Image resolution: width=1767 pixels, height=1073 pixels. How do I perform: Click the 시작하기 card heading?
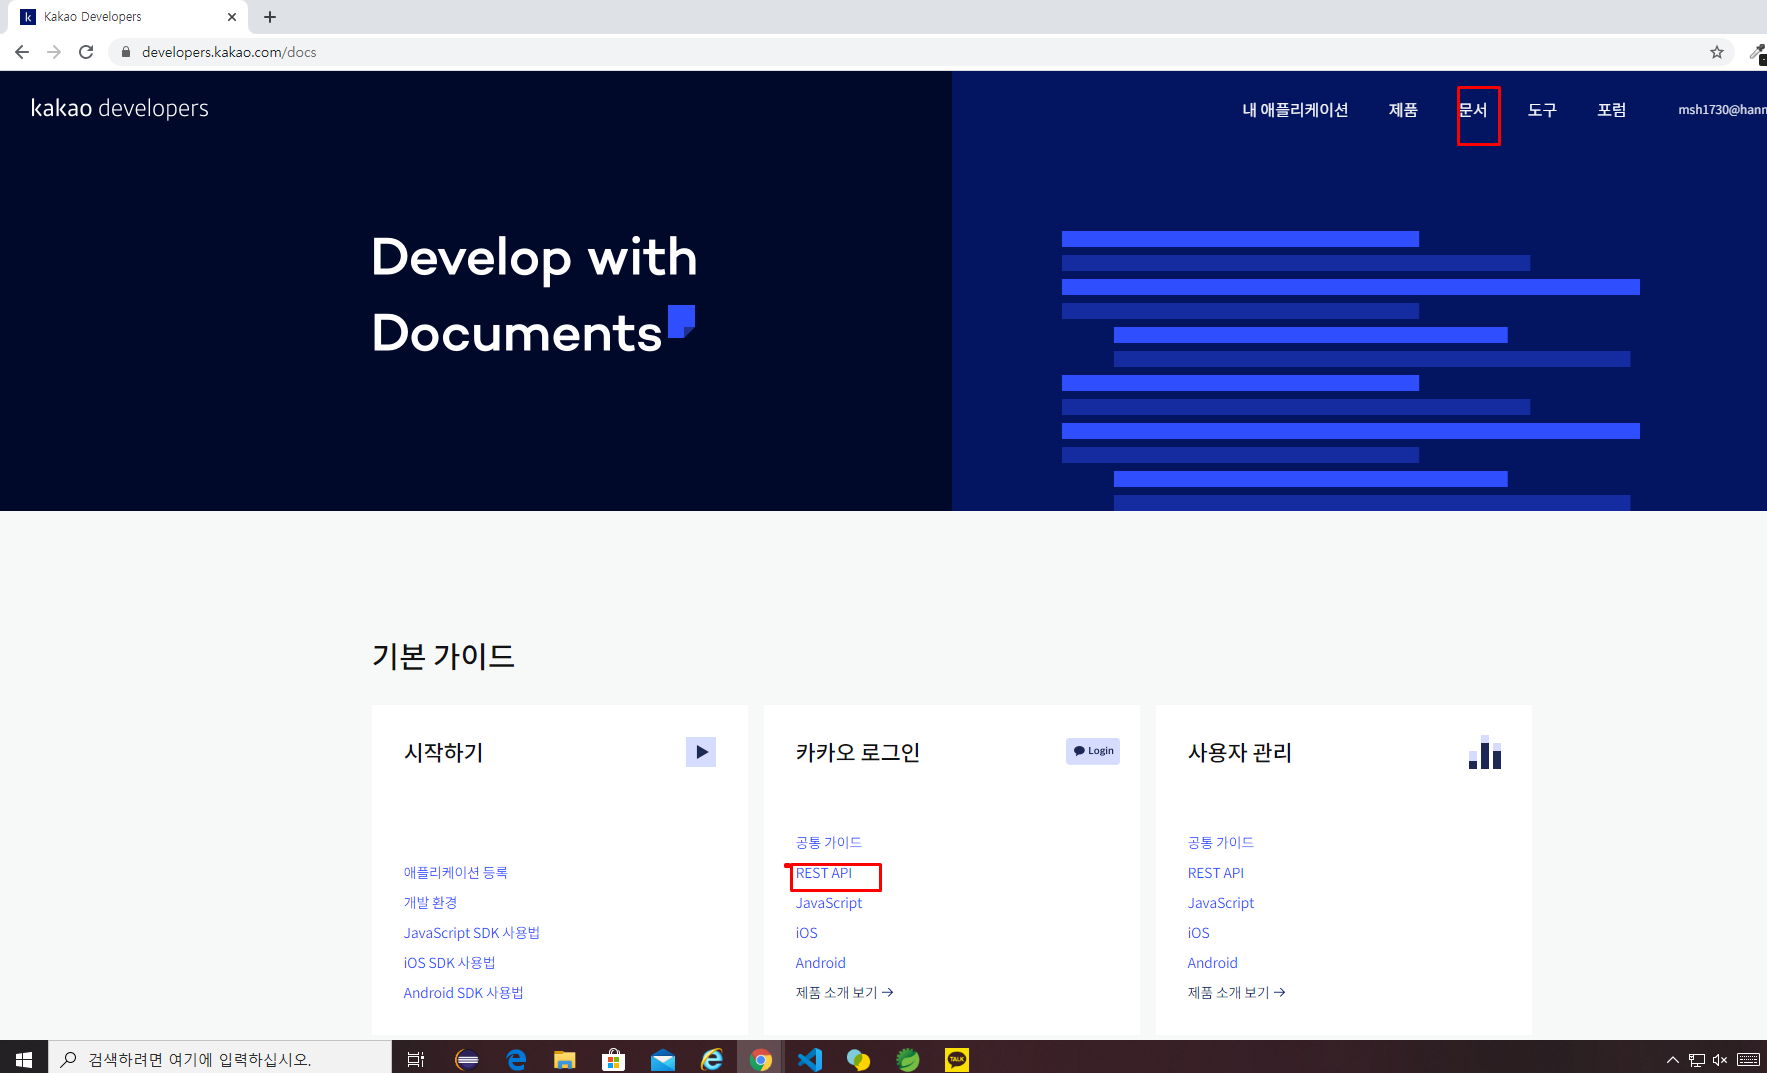pos(443,752)
